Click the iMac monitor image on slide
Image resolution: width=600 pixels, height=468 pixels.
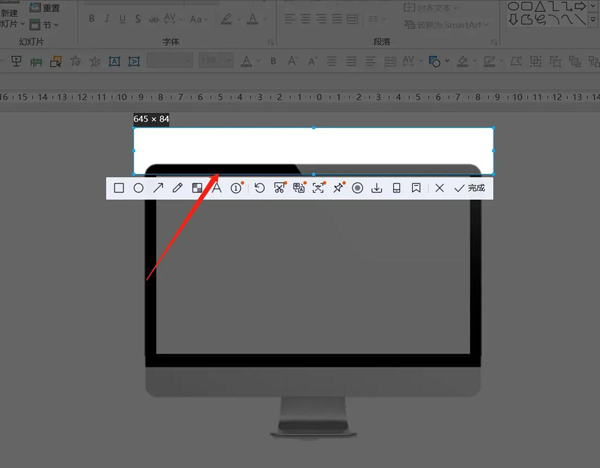[x=313, y=302]
